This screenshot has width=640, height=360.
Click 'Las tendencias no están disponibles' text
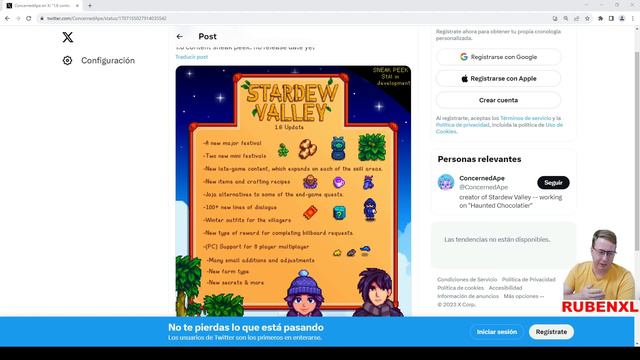tap(497, 240)
